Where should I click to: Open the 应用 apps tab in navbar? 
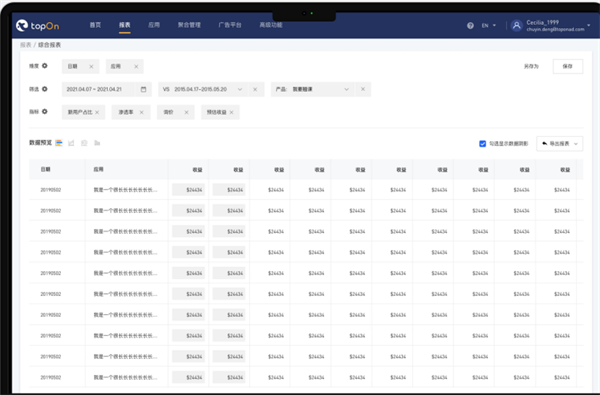[154, 25]
